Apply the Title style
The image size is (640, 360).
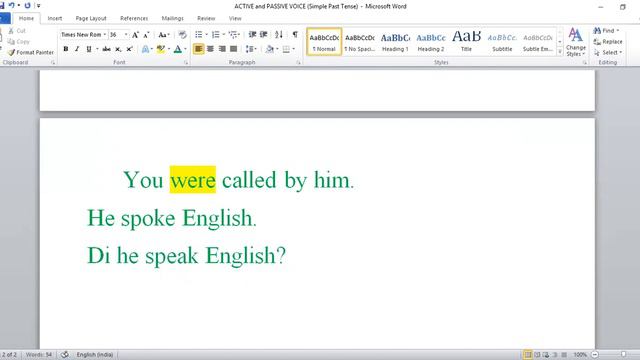466,42
